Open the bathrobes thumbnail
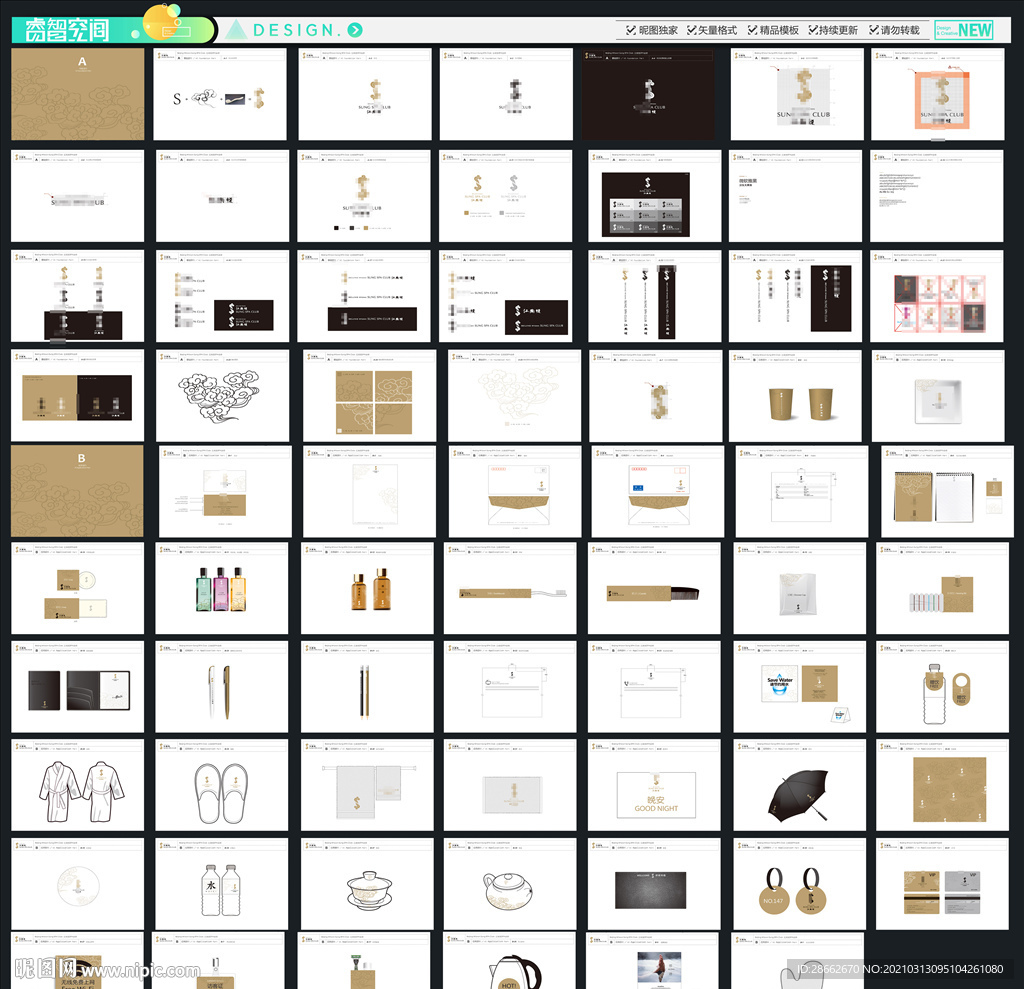The height and width of the screenshot is (989, 1024). 77,785
